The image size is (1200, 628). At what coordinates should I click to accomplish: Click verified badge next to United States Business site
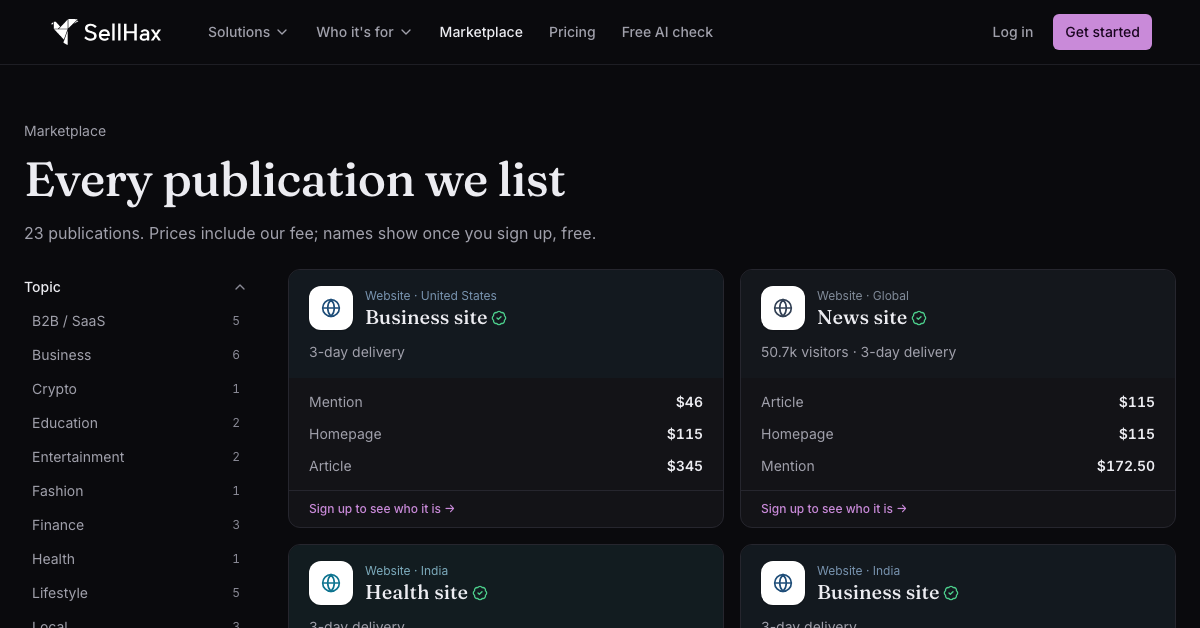click(499, 318)
